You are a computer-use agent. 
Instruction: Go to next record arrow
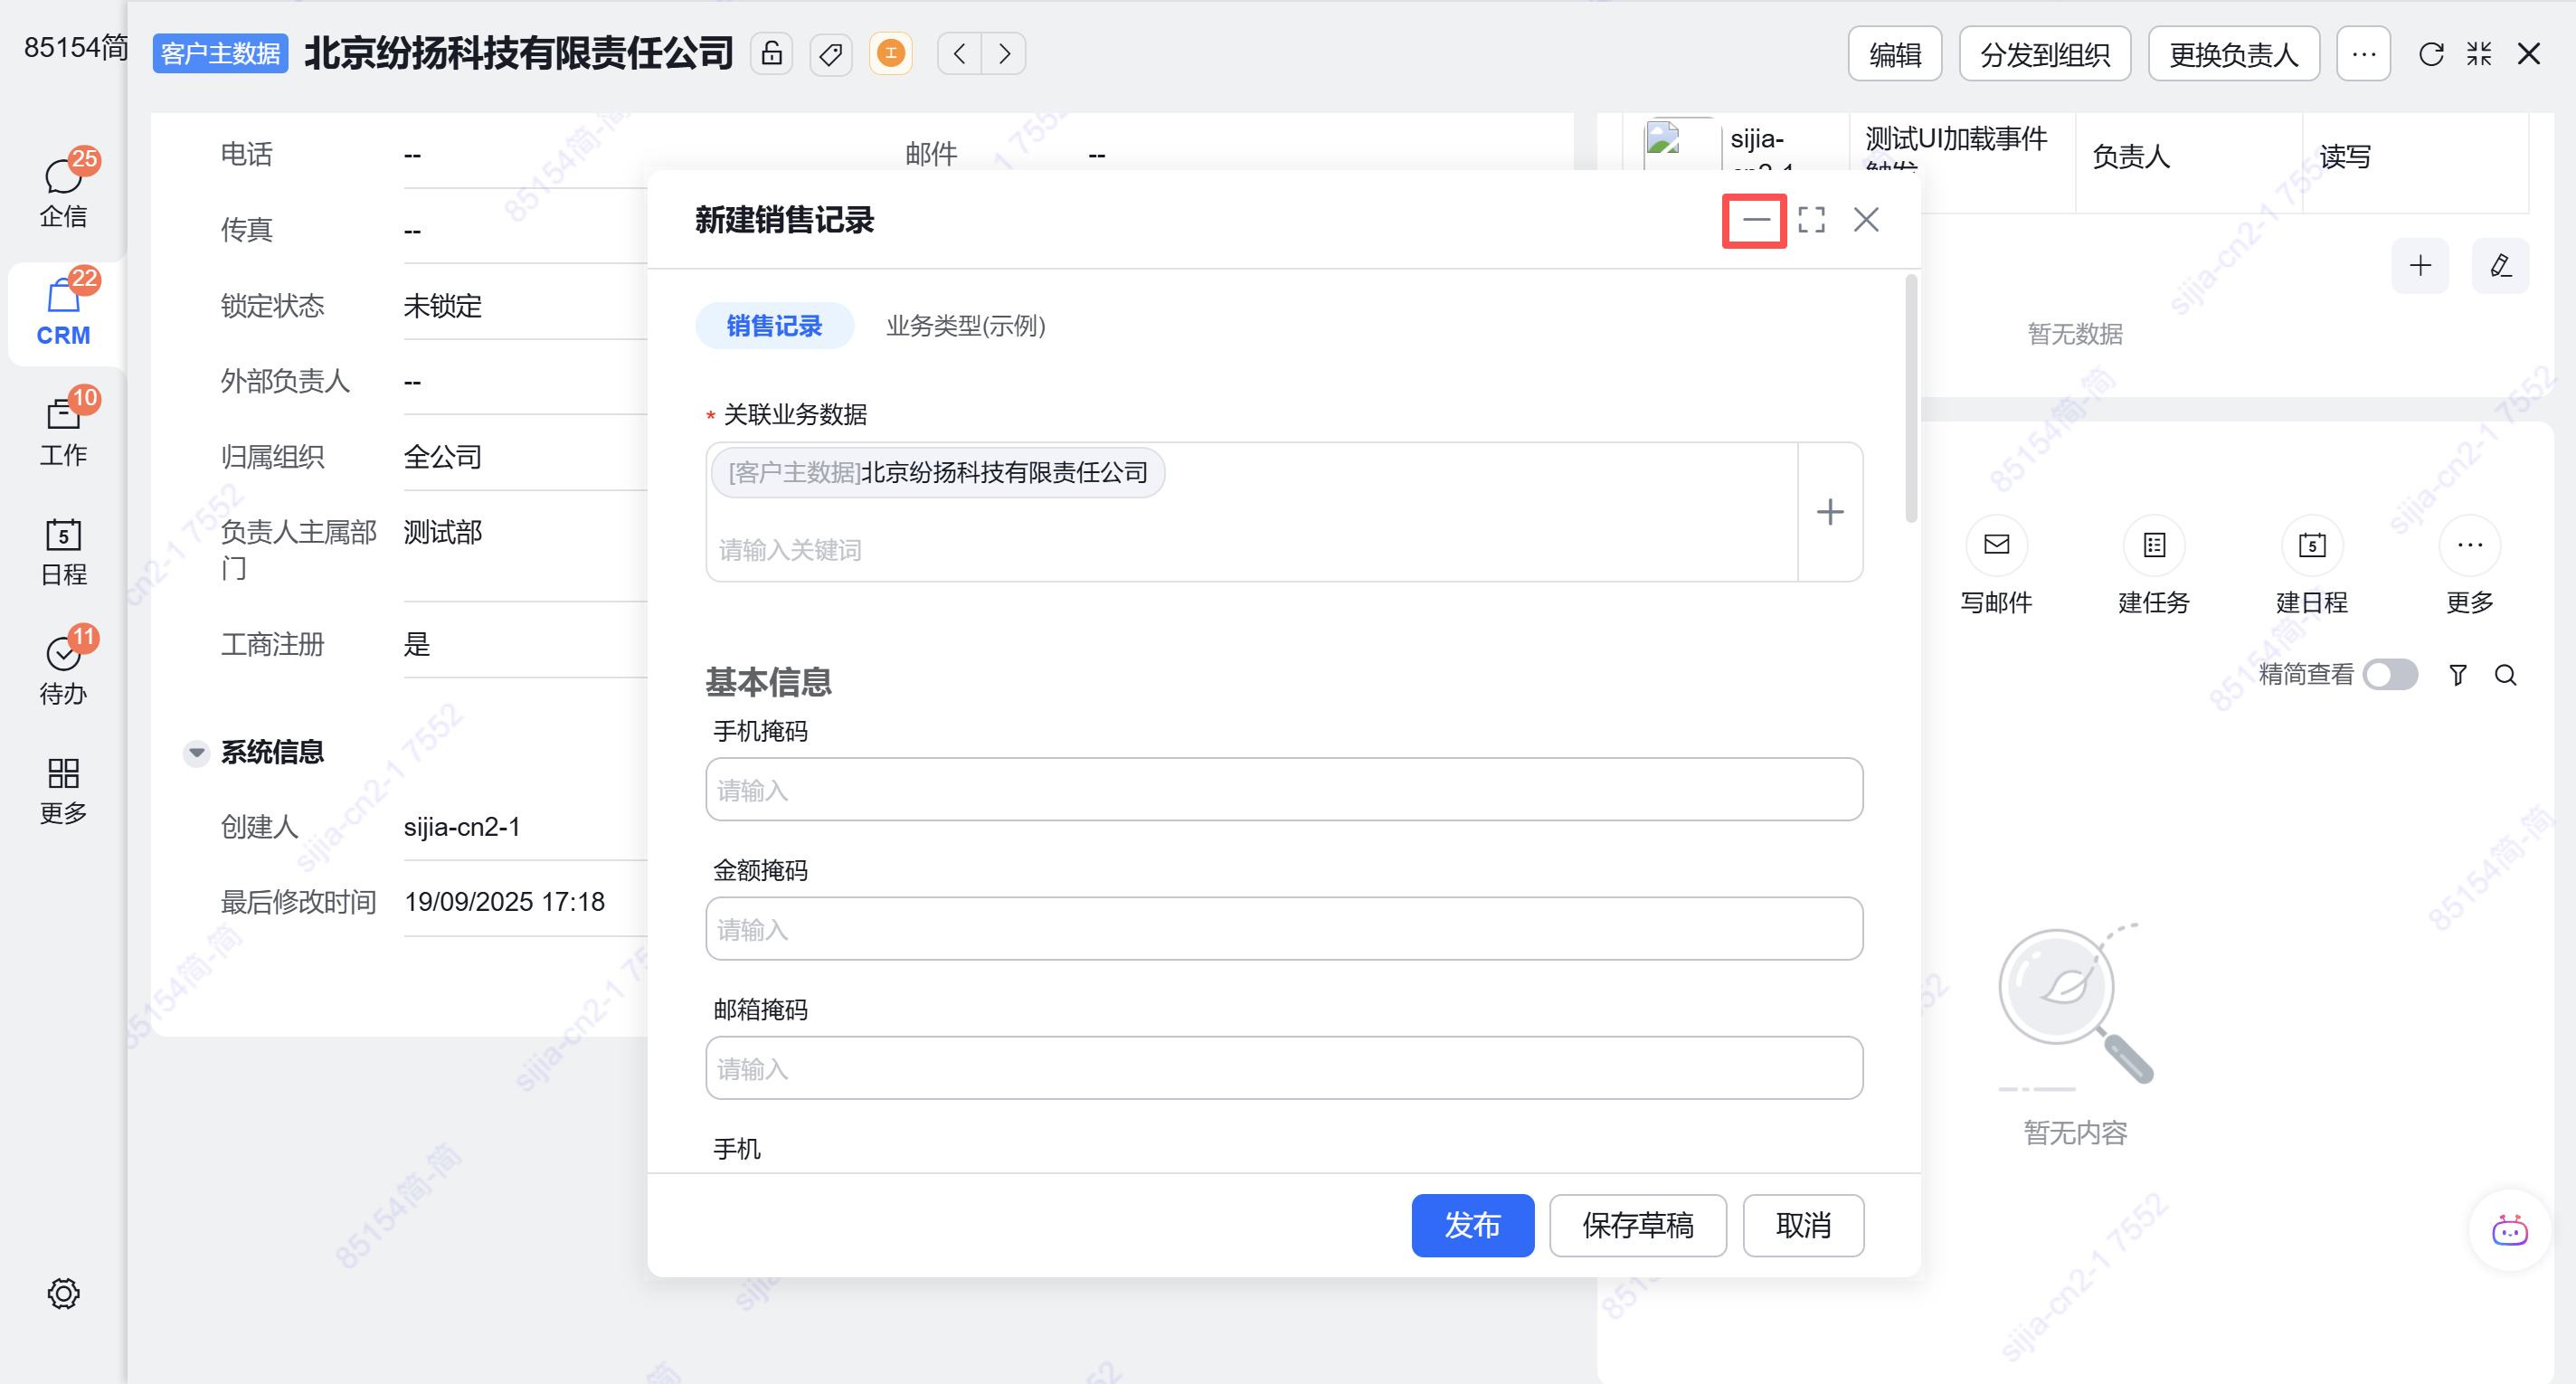click(x=1004, y=53)
